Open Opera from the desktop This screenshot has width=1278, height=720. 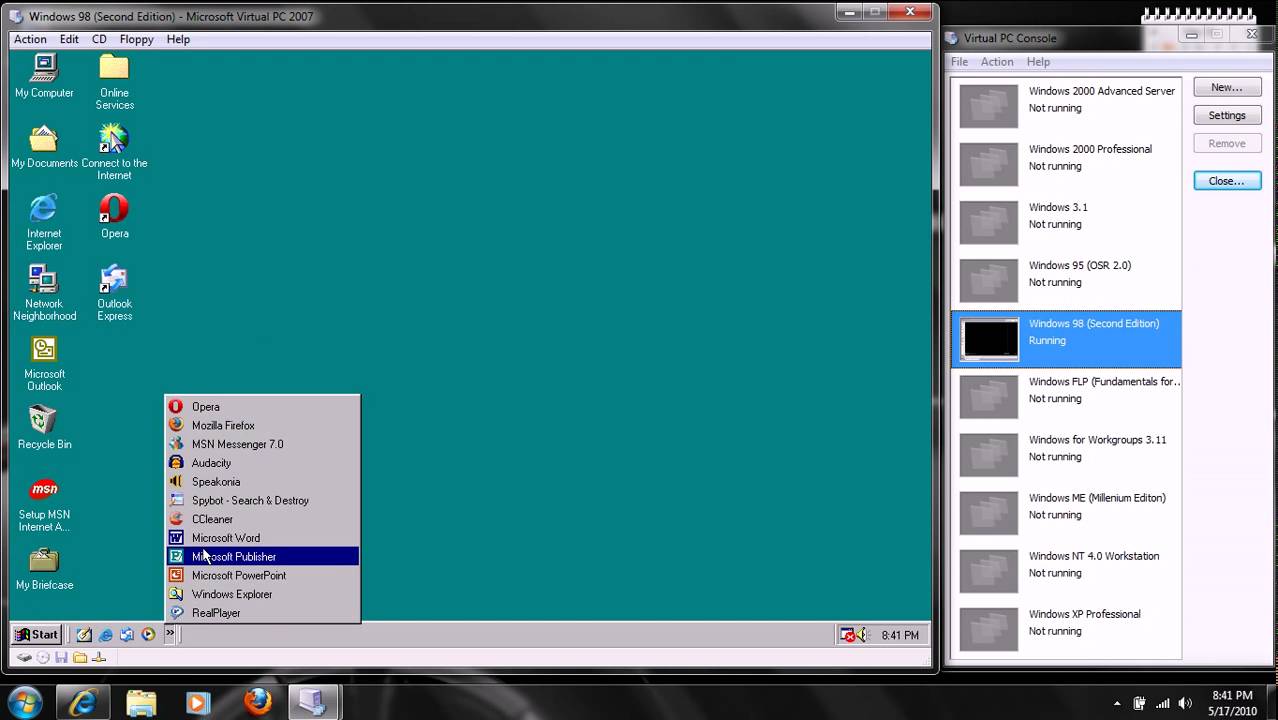click(114, 210)
